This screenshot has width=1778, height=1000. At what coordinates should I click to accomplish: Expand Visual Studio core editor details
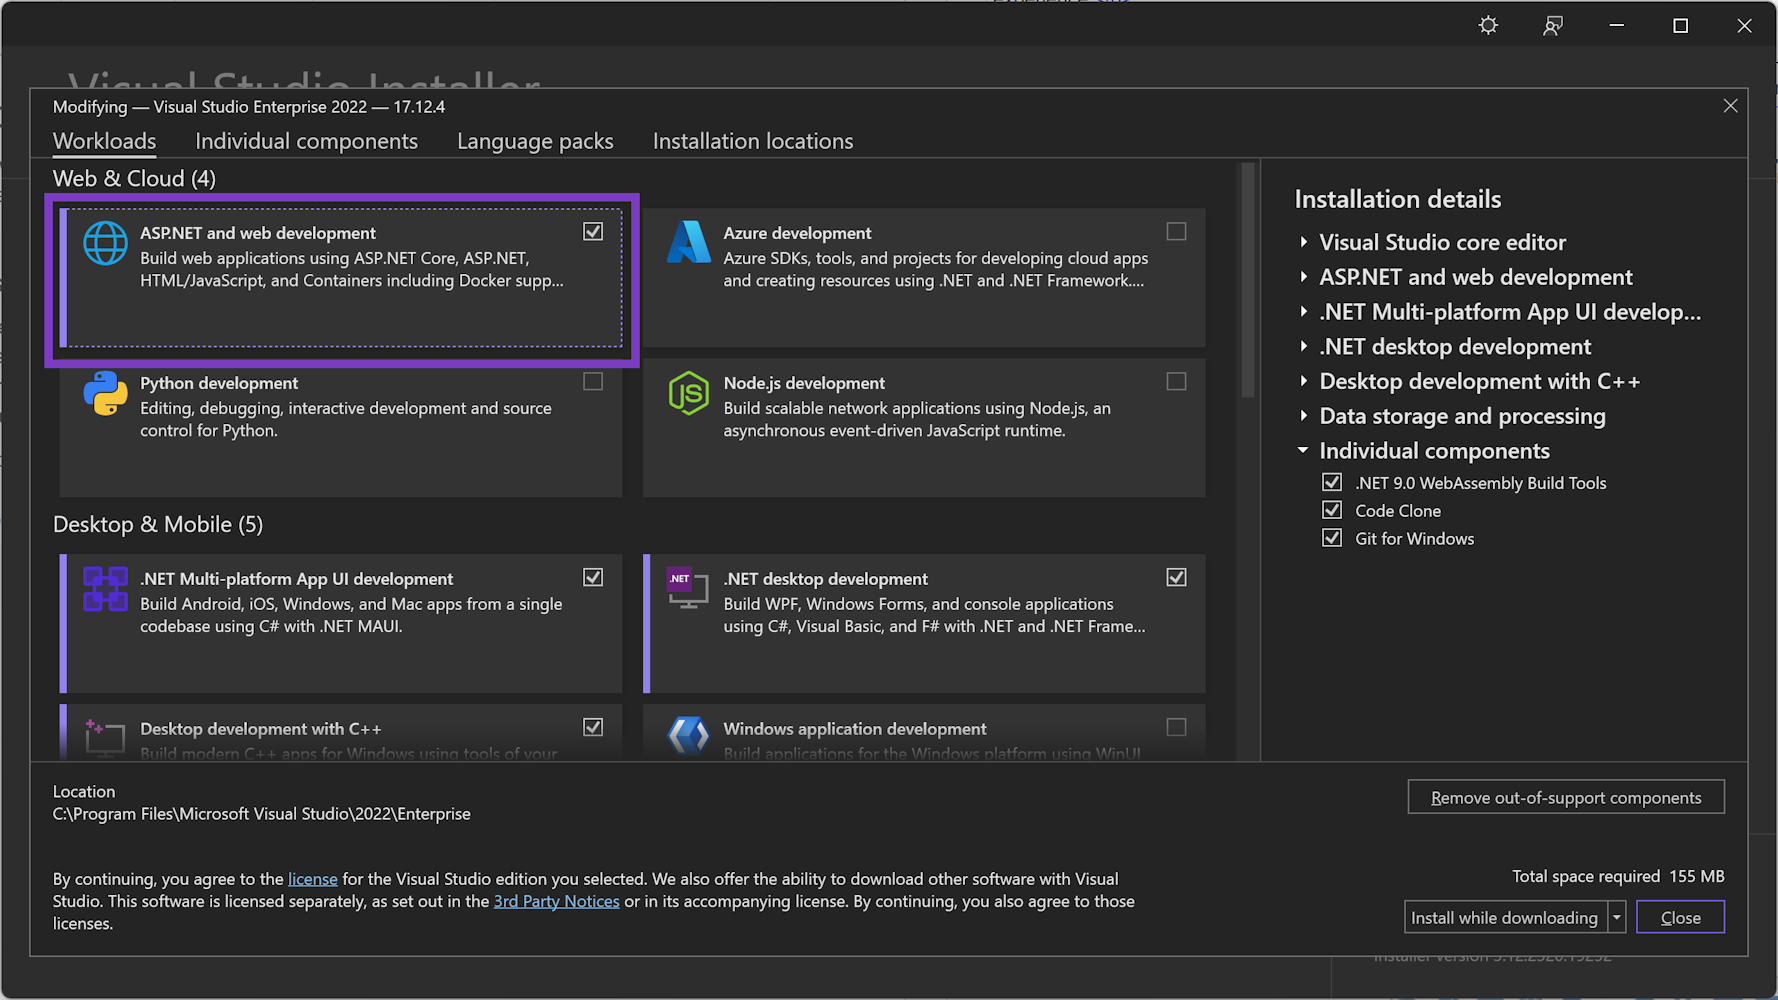point(1303,242)
